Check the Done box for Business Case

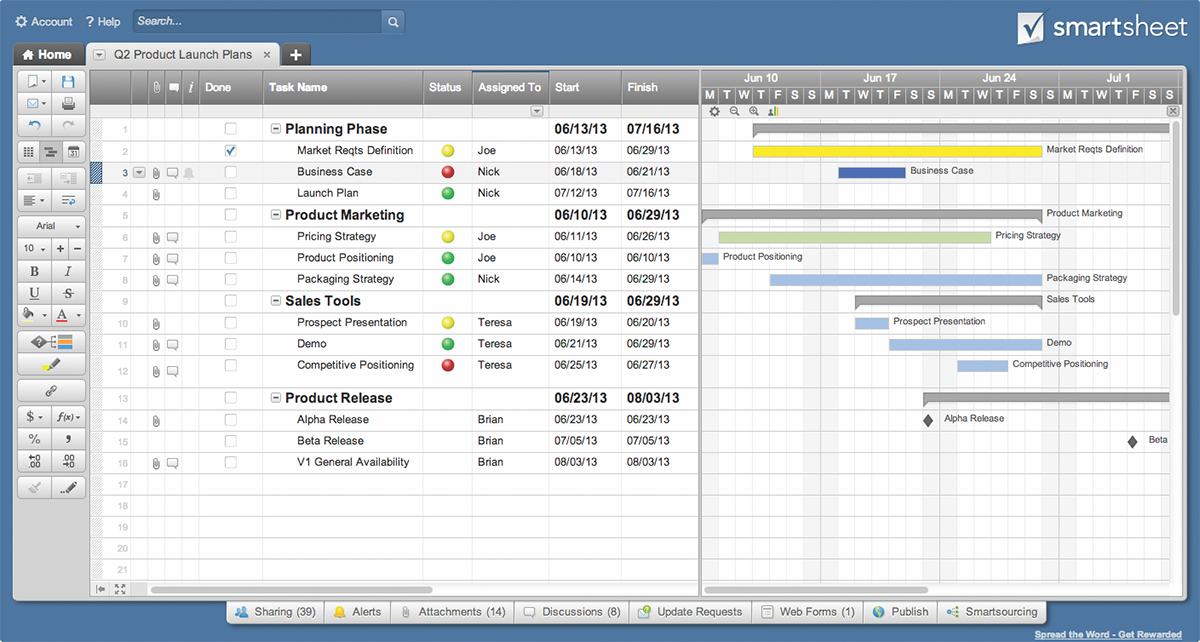tap(231, 172)
